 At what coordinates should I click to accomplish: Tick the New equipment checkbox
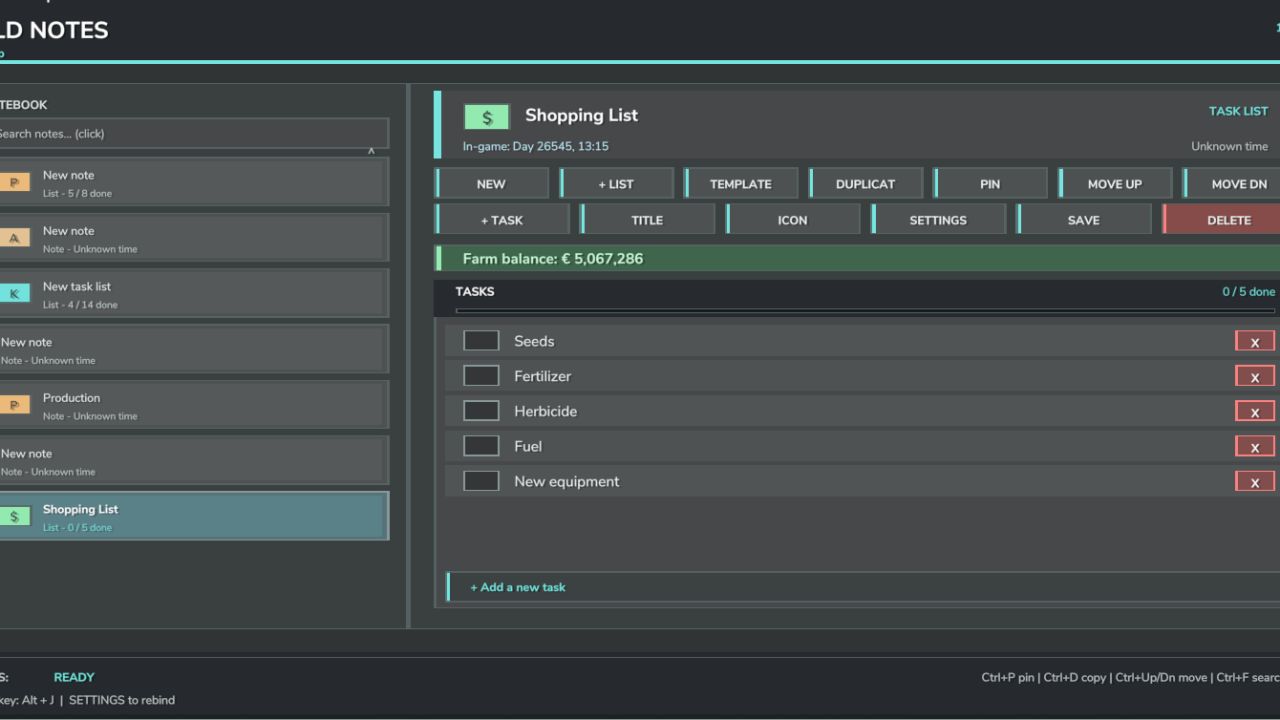pyautogui.click(x=481, y=481)
